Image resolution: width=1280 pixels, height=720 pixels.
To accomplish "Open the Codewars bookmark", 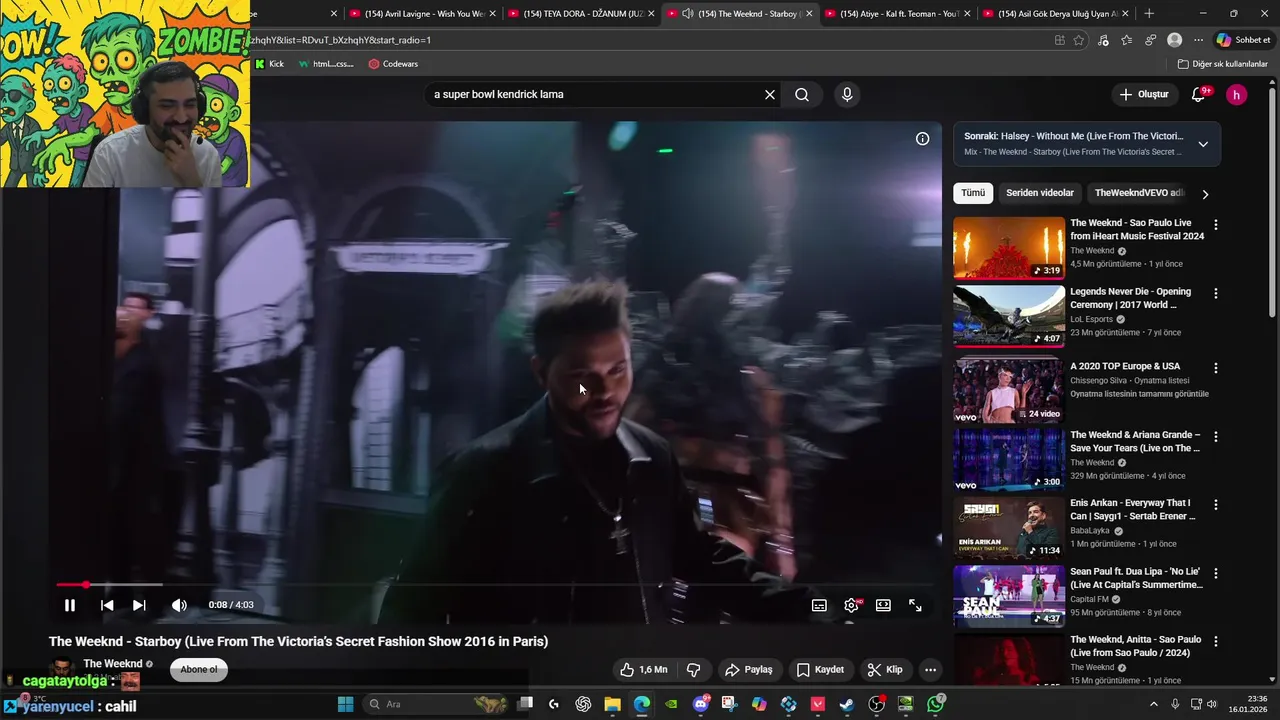I will click(x=393, y=64).
